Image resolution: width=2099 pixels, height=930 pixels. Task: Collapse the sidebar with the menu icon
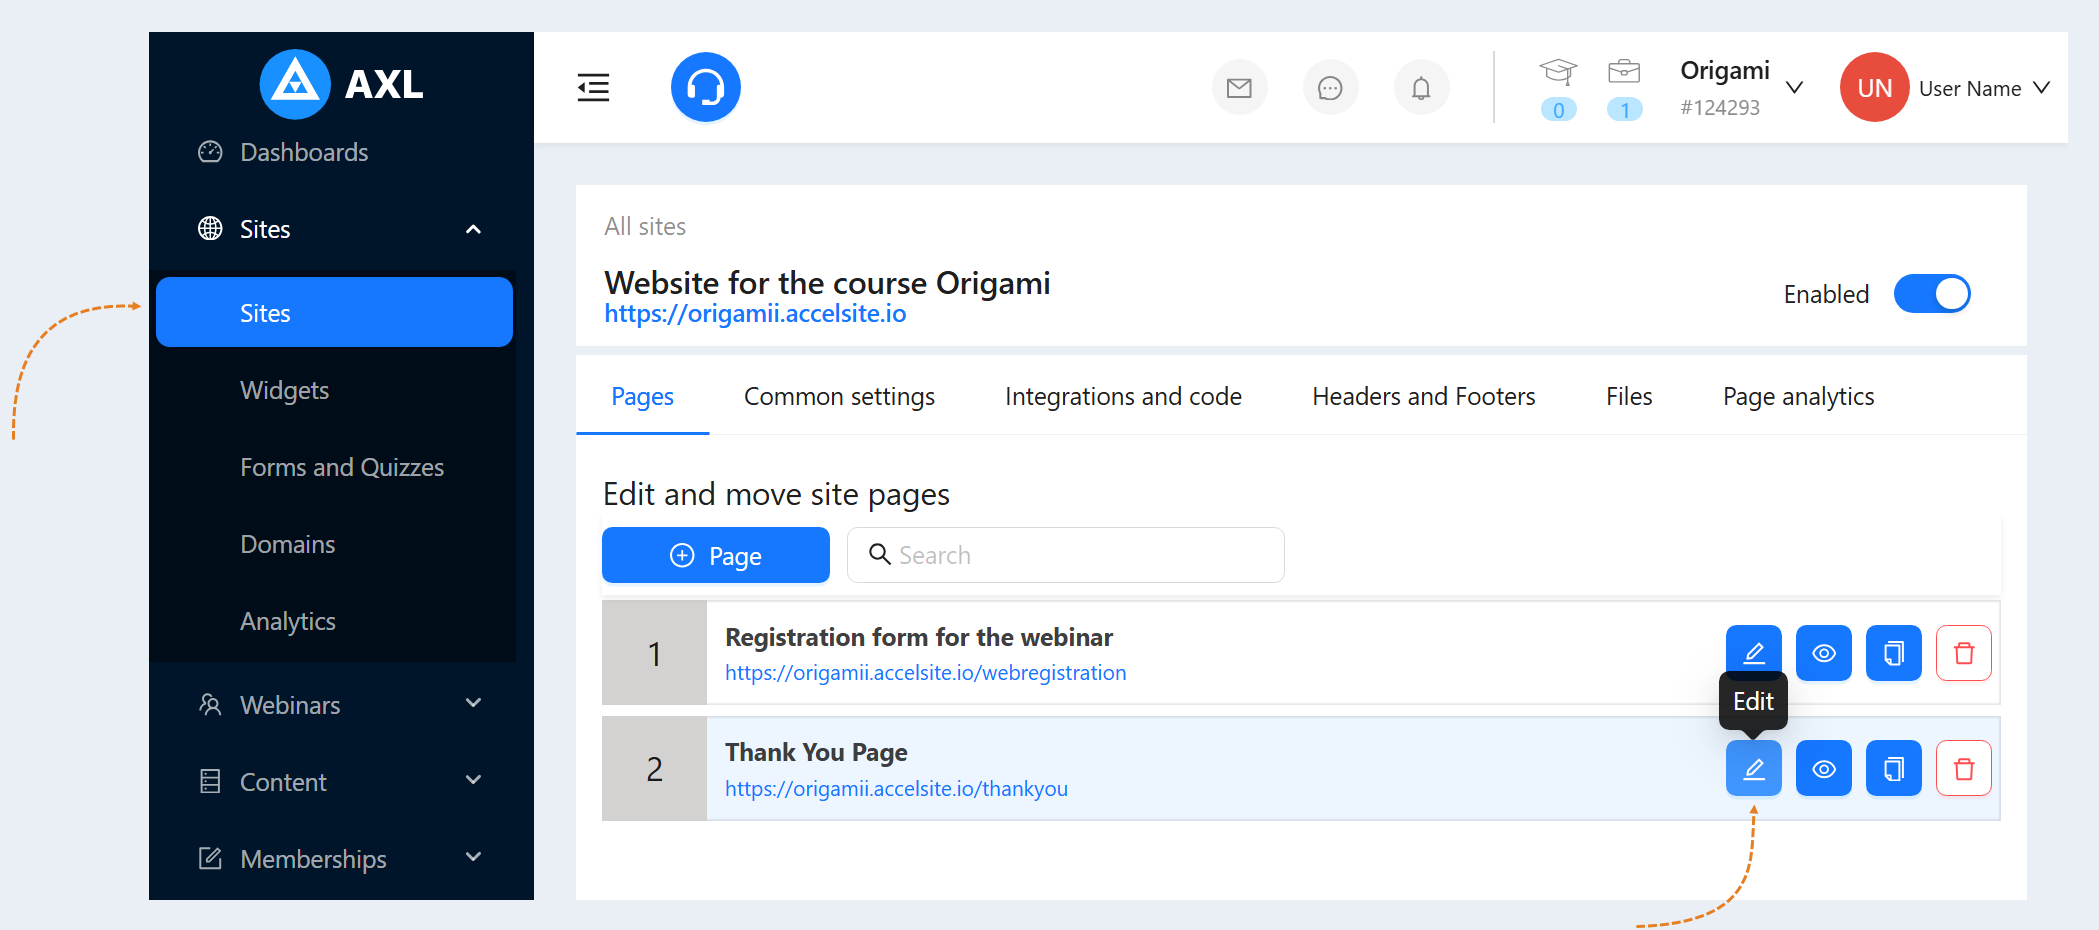[x=593, y=88]
